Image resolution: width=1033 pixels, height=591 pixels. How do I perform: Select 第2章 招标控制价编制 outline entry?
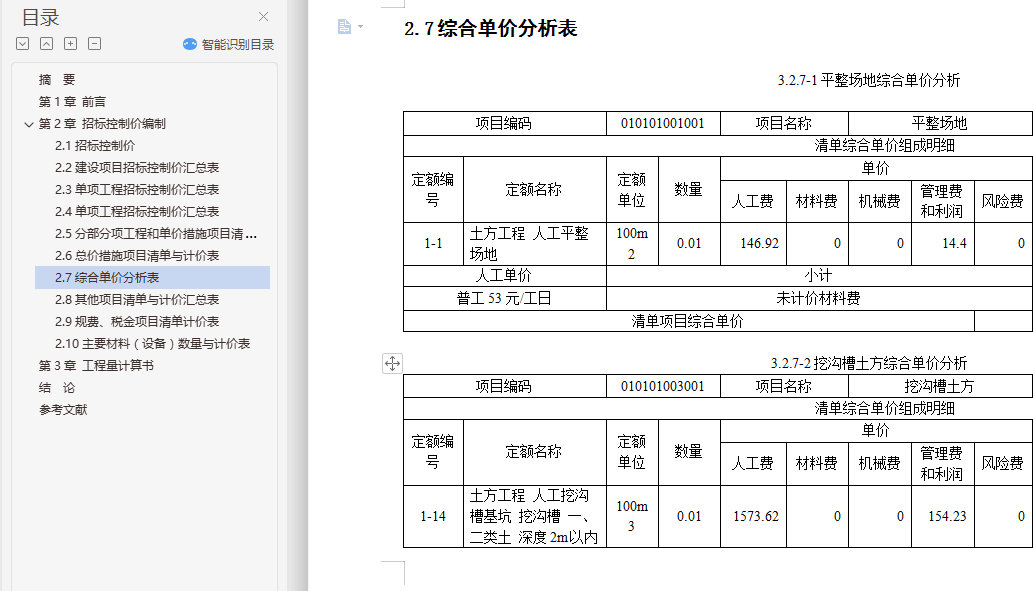[x=102, y=124]
